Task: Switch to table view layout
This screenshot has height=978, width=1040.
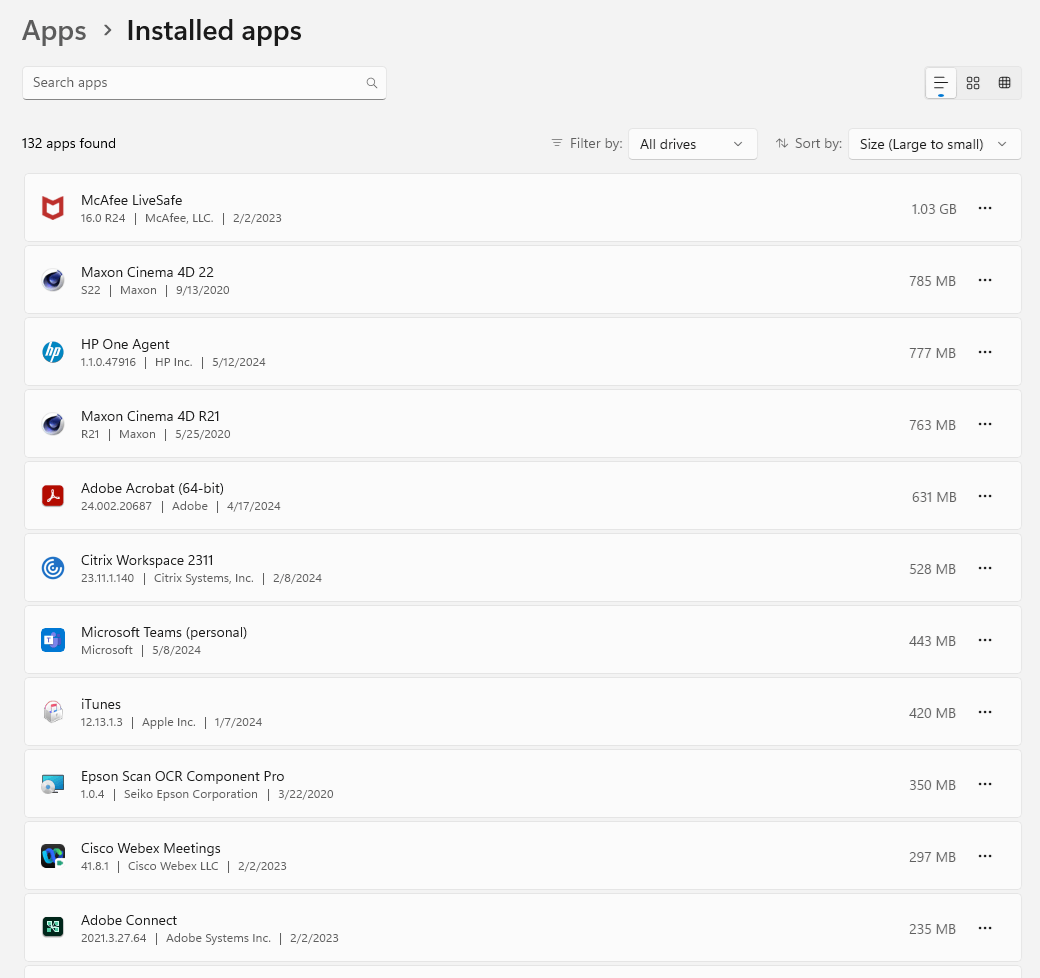Action: (1005, 83)
